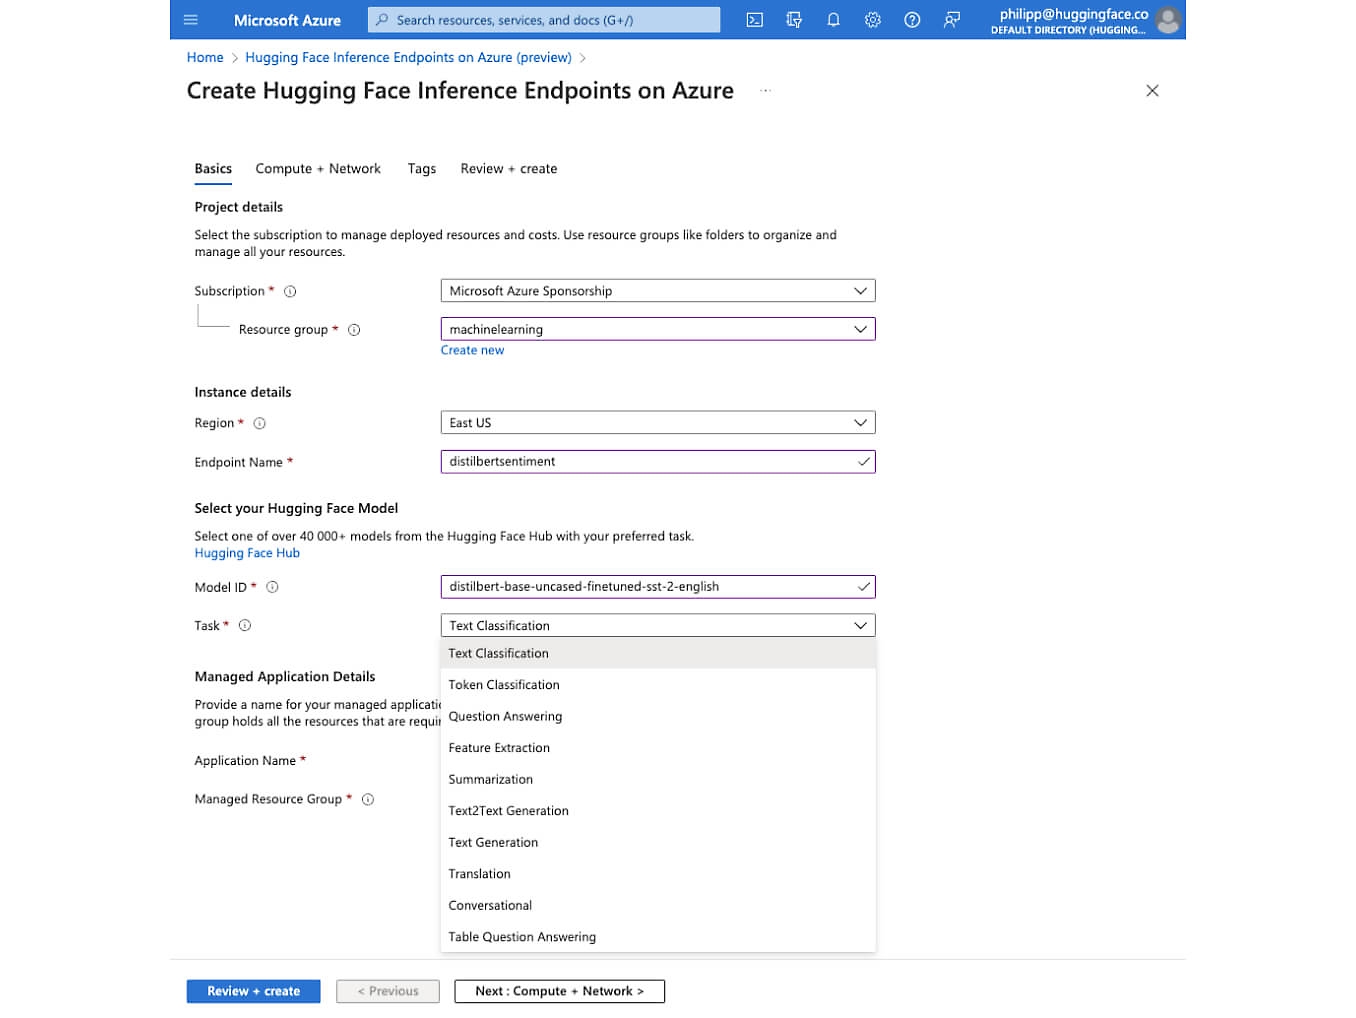1356x1018 pixels.
Task: Click into the Endpoint Name field
Action: click(x=645, y=462)
